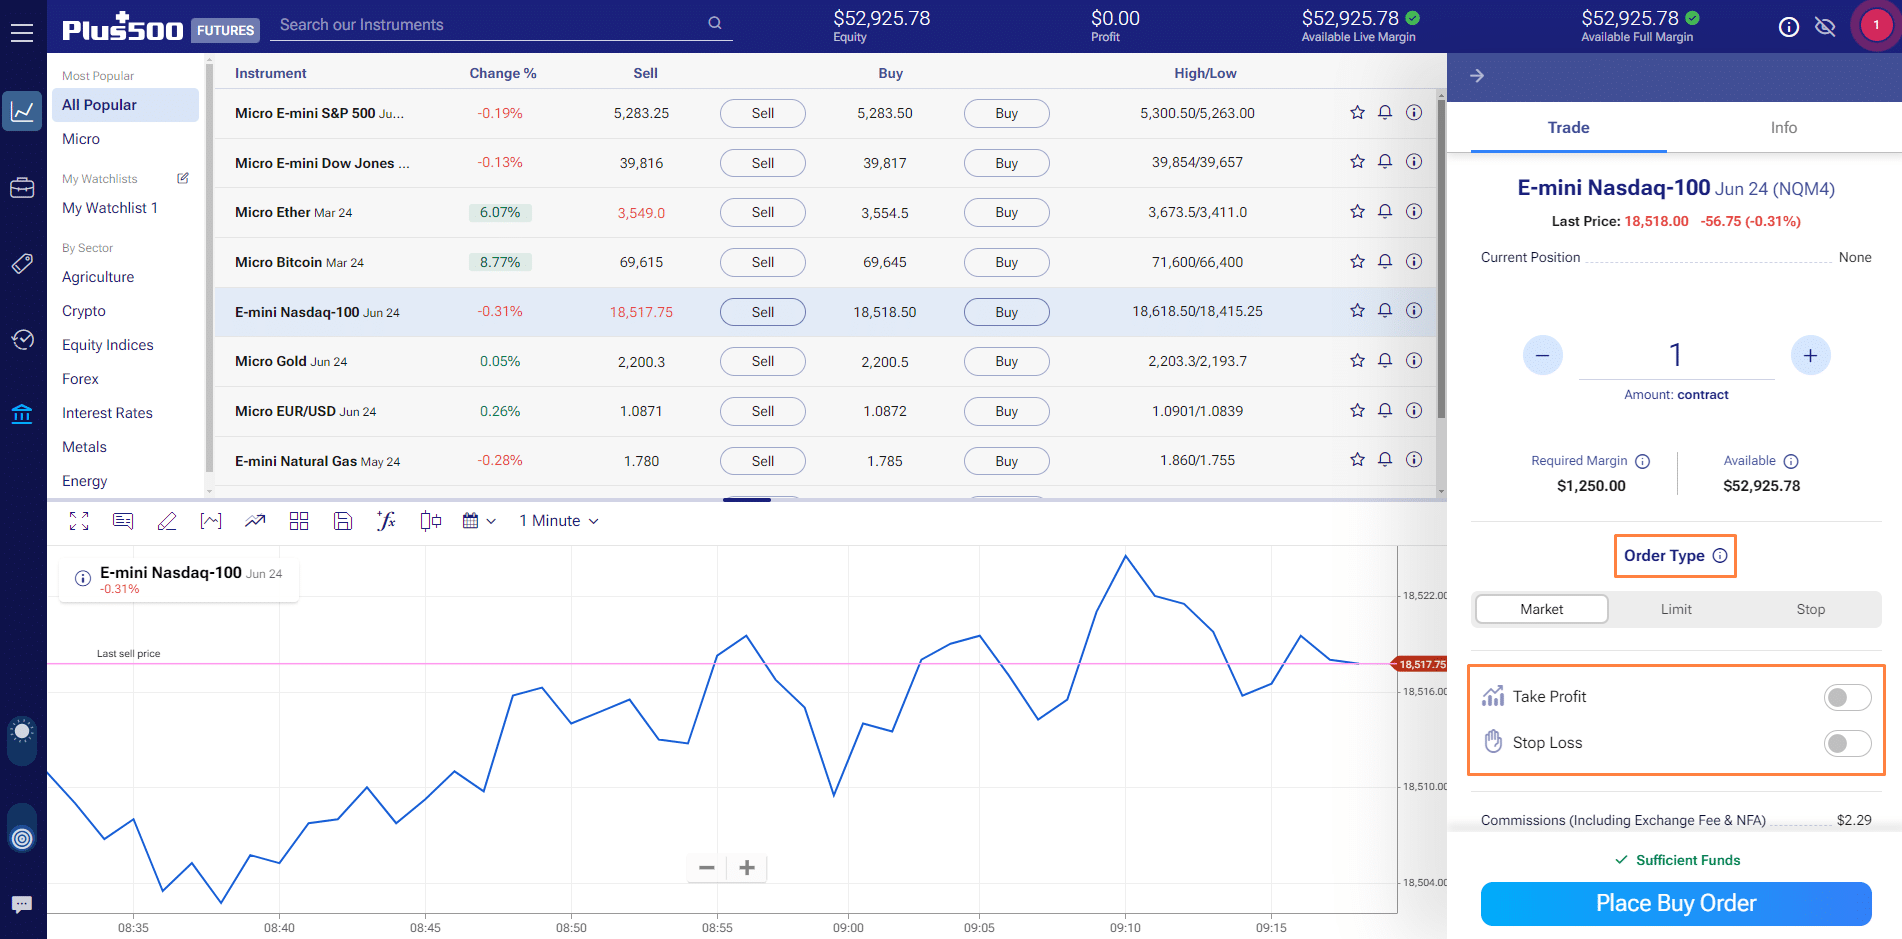This screenshot has width=1902, height=939.
Task: Select the Crypto sector
Action: pos(84,311)
